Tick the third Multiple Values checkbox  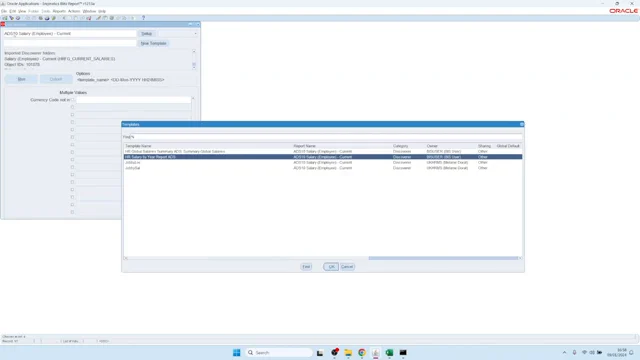tap(73, 115)
